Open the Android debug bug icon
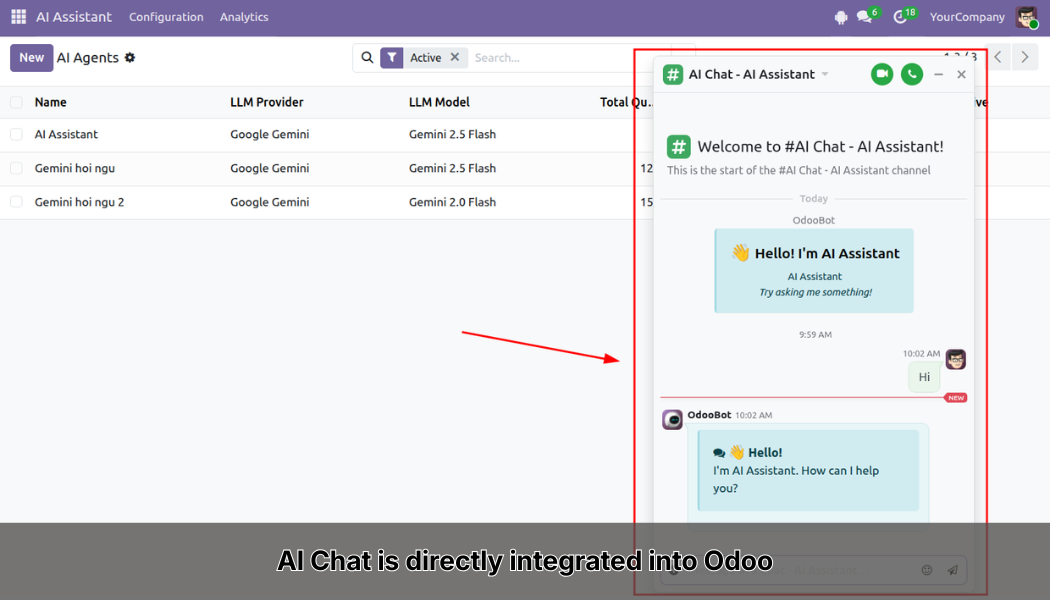The image size is (1050, 600). (x=841, y=17)
